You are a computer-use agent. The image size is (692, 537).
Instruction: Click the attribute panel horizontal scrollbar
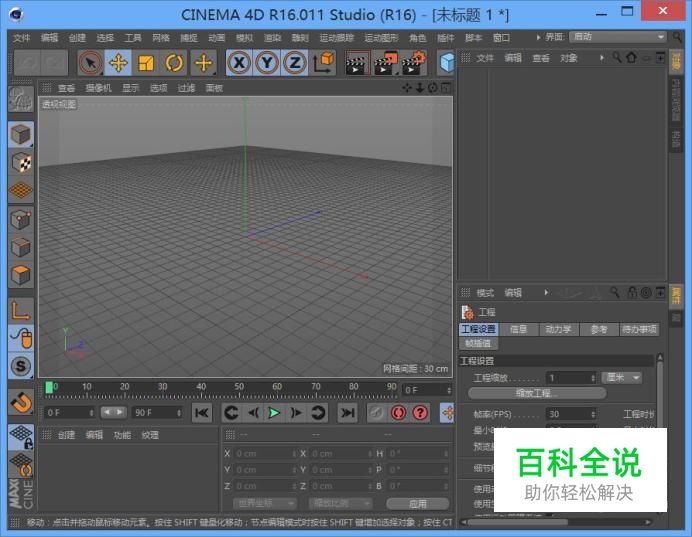[x=517, y=522]
